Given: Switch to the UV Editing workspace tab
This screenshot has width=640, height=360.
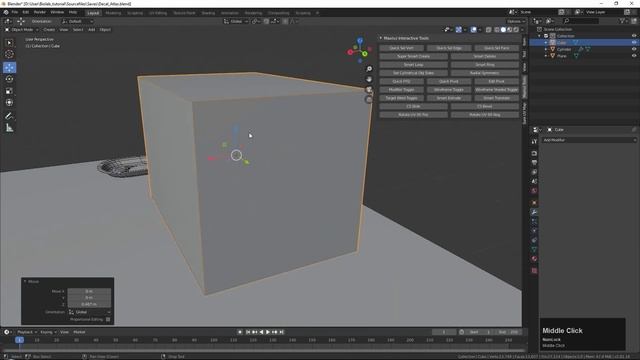Looking at the screenshot, I should click(158, 13).
